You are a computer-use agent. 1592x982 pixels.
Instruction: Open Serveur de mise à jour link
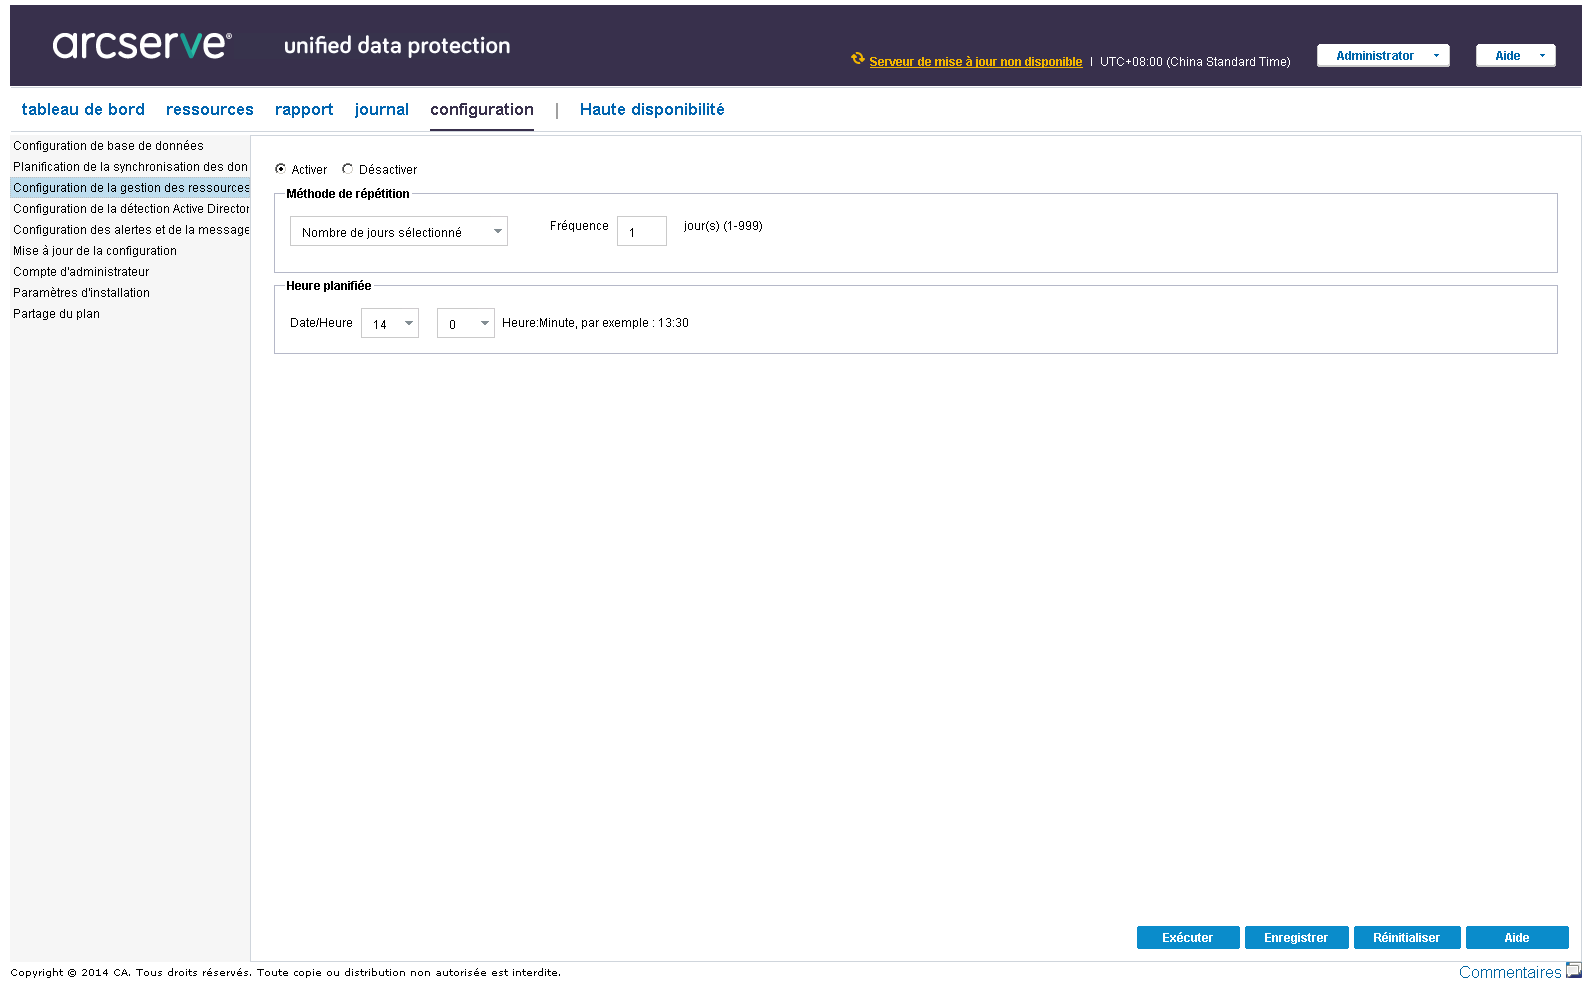(x=975, y=62)
